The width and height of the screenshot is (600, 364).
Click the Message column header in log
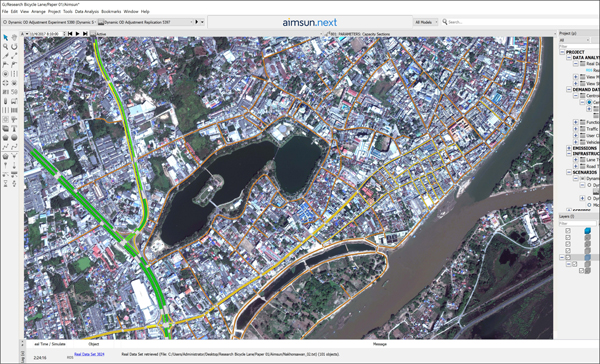click(380, 344)
